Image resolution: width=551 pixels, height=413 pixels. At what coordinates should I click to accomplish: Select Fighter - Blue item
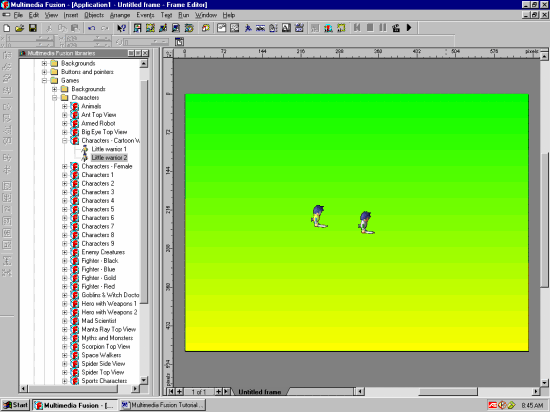98,269
